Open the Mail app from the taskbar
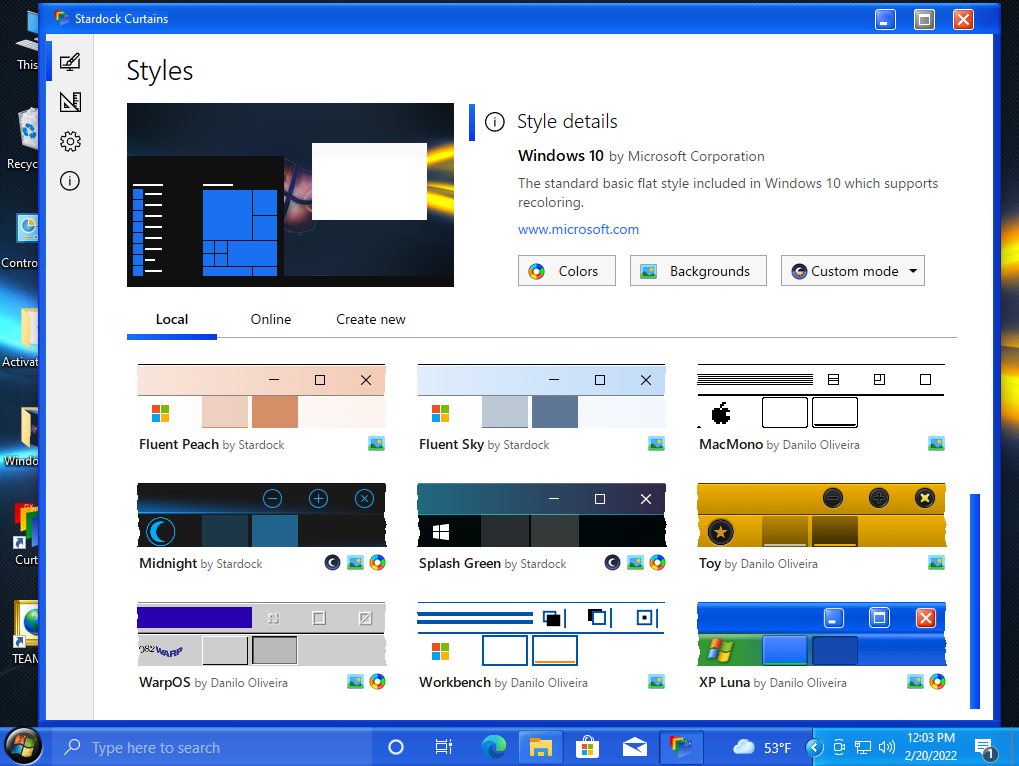This screenshot has width=1019, height=766. pos(634,747)
